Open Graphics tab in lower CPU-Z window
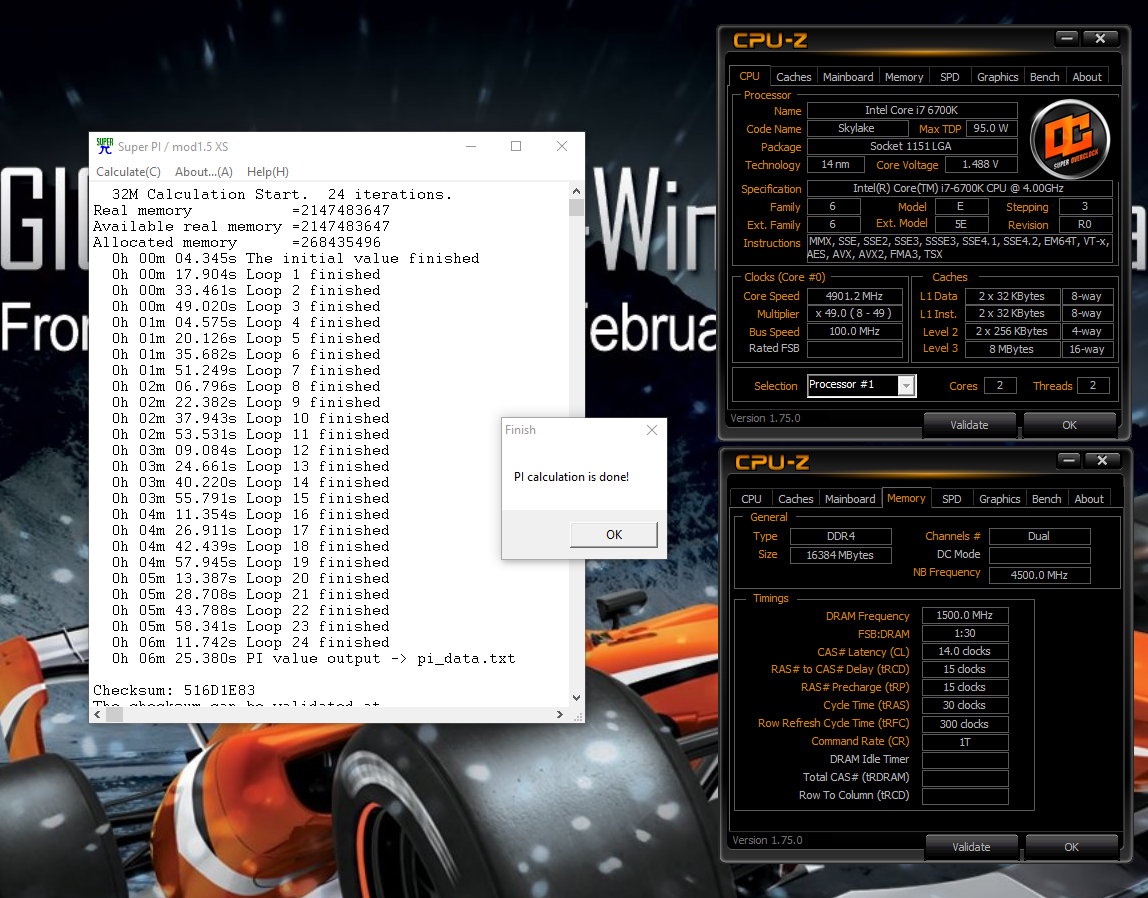This screenshot has width=1148, height=898. 999,498
